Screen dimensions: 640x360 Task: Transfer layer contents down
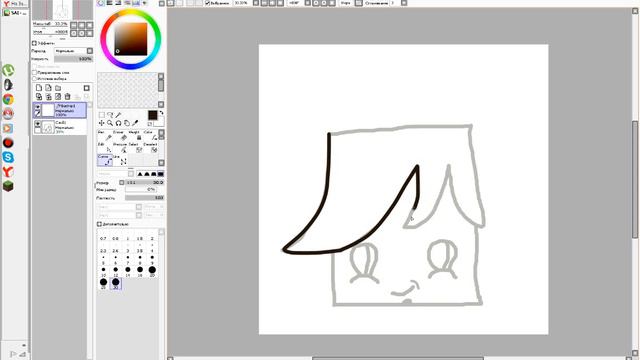[39, 97]
